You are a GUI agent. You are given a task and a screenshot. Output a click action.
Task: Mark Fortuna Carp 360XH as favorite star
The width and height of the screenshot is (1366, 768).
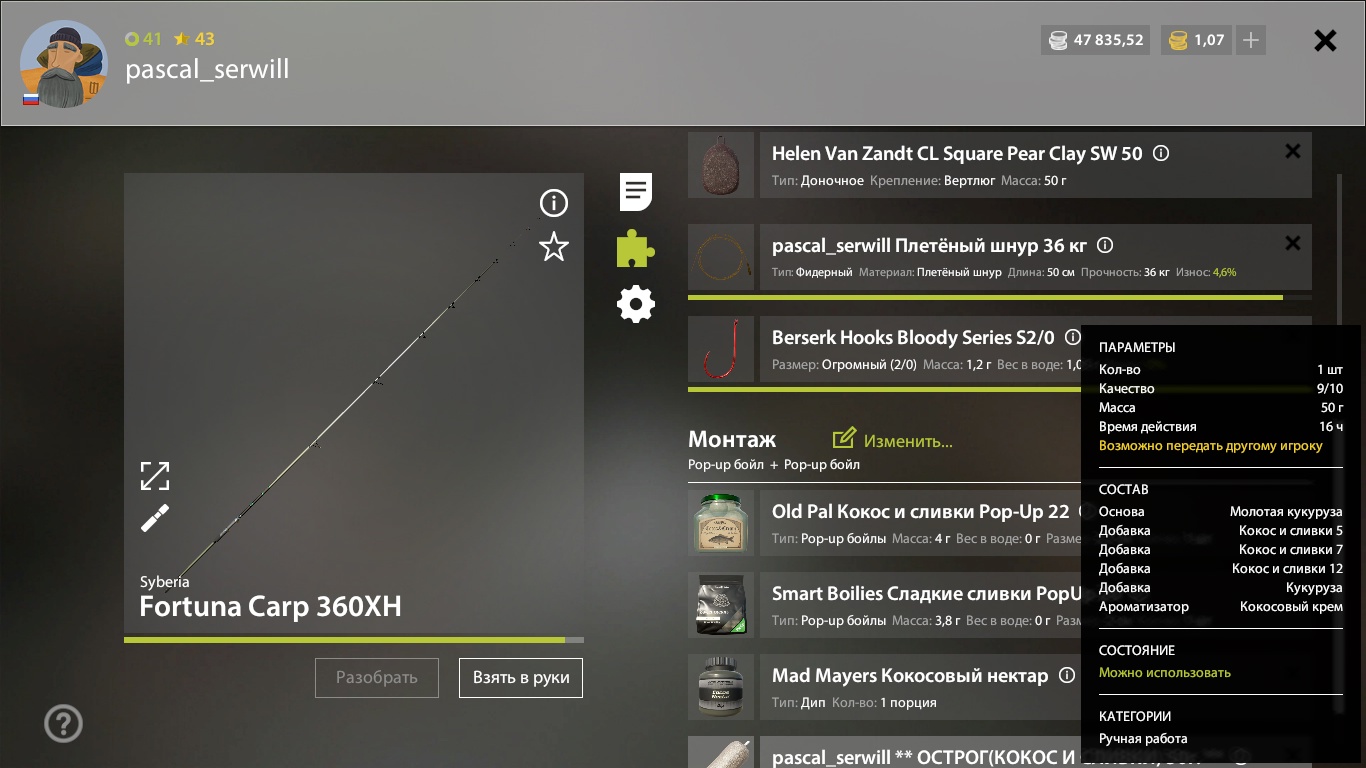point(554,246)
